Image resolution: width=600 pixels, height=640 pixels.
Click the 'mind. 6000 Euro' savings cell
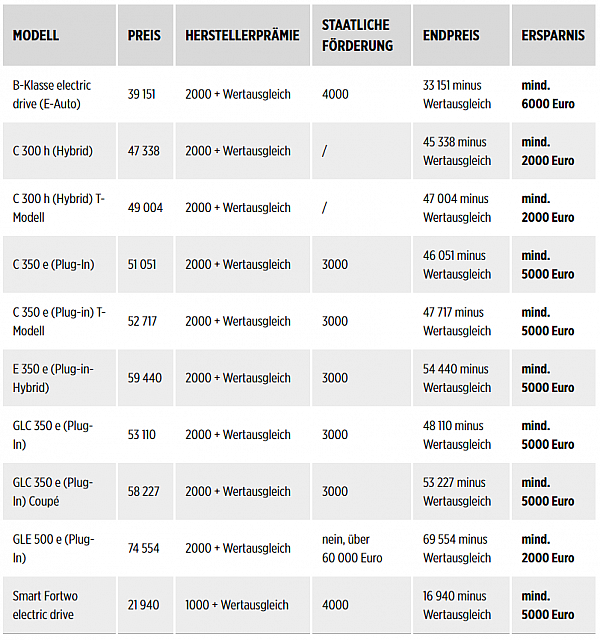(x=548, y=95)
